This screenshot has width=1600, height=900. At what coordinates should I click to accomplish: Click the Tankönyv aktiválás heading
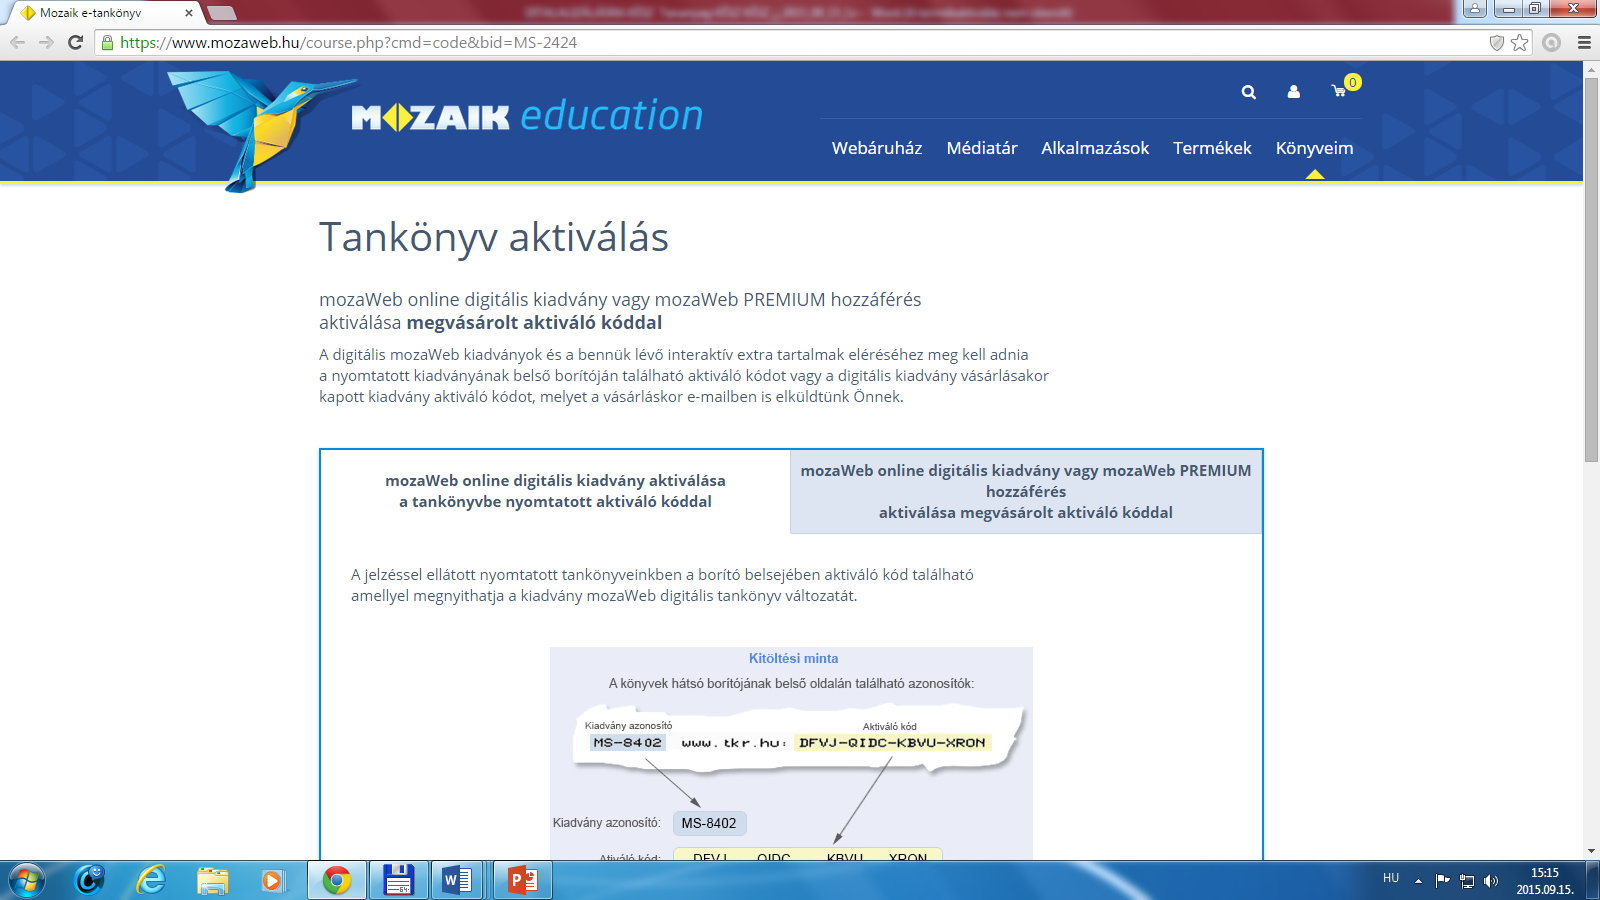pyautogui.click(x=494, y=238)
